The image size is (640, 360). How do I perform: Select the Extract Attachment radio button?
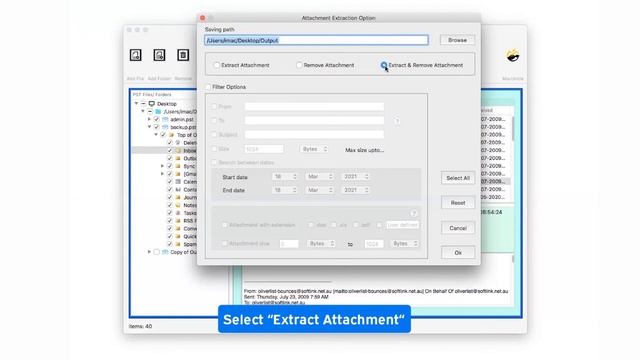coord(217,65)
